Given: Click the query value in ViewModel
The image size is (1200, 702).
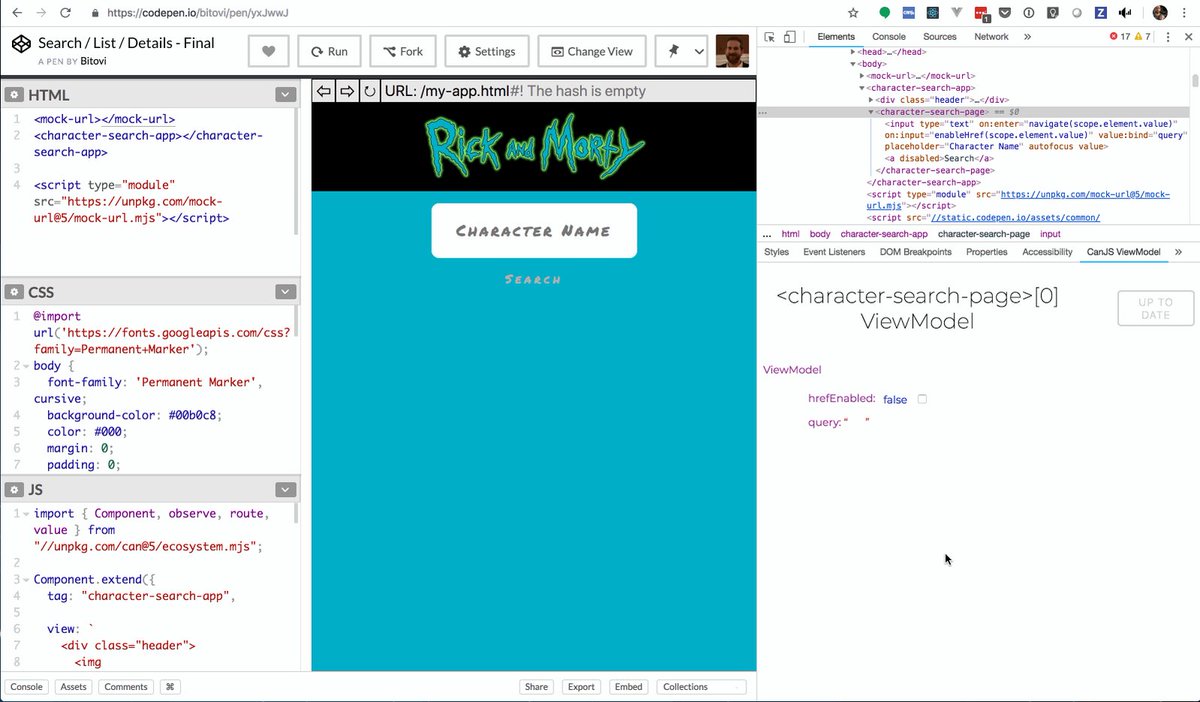Looking at the screenshot, I should [859, 422].
